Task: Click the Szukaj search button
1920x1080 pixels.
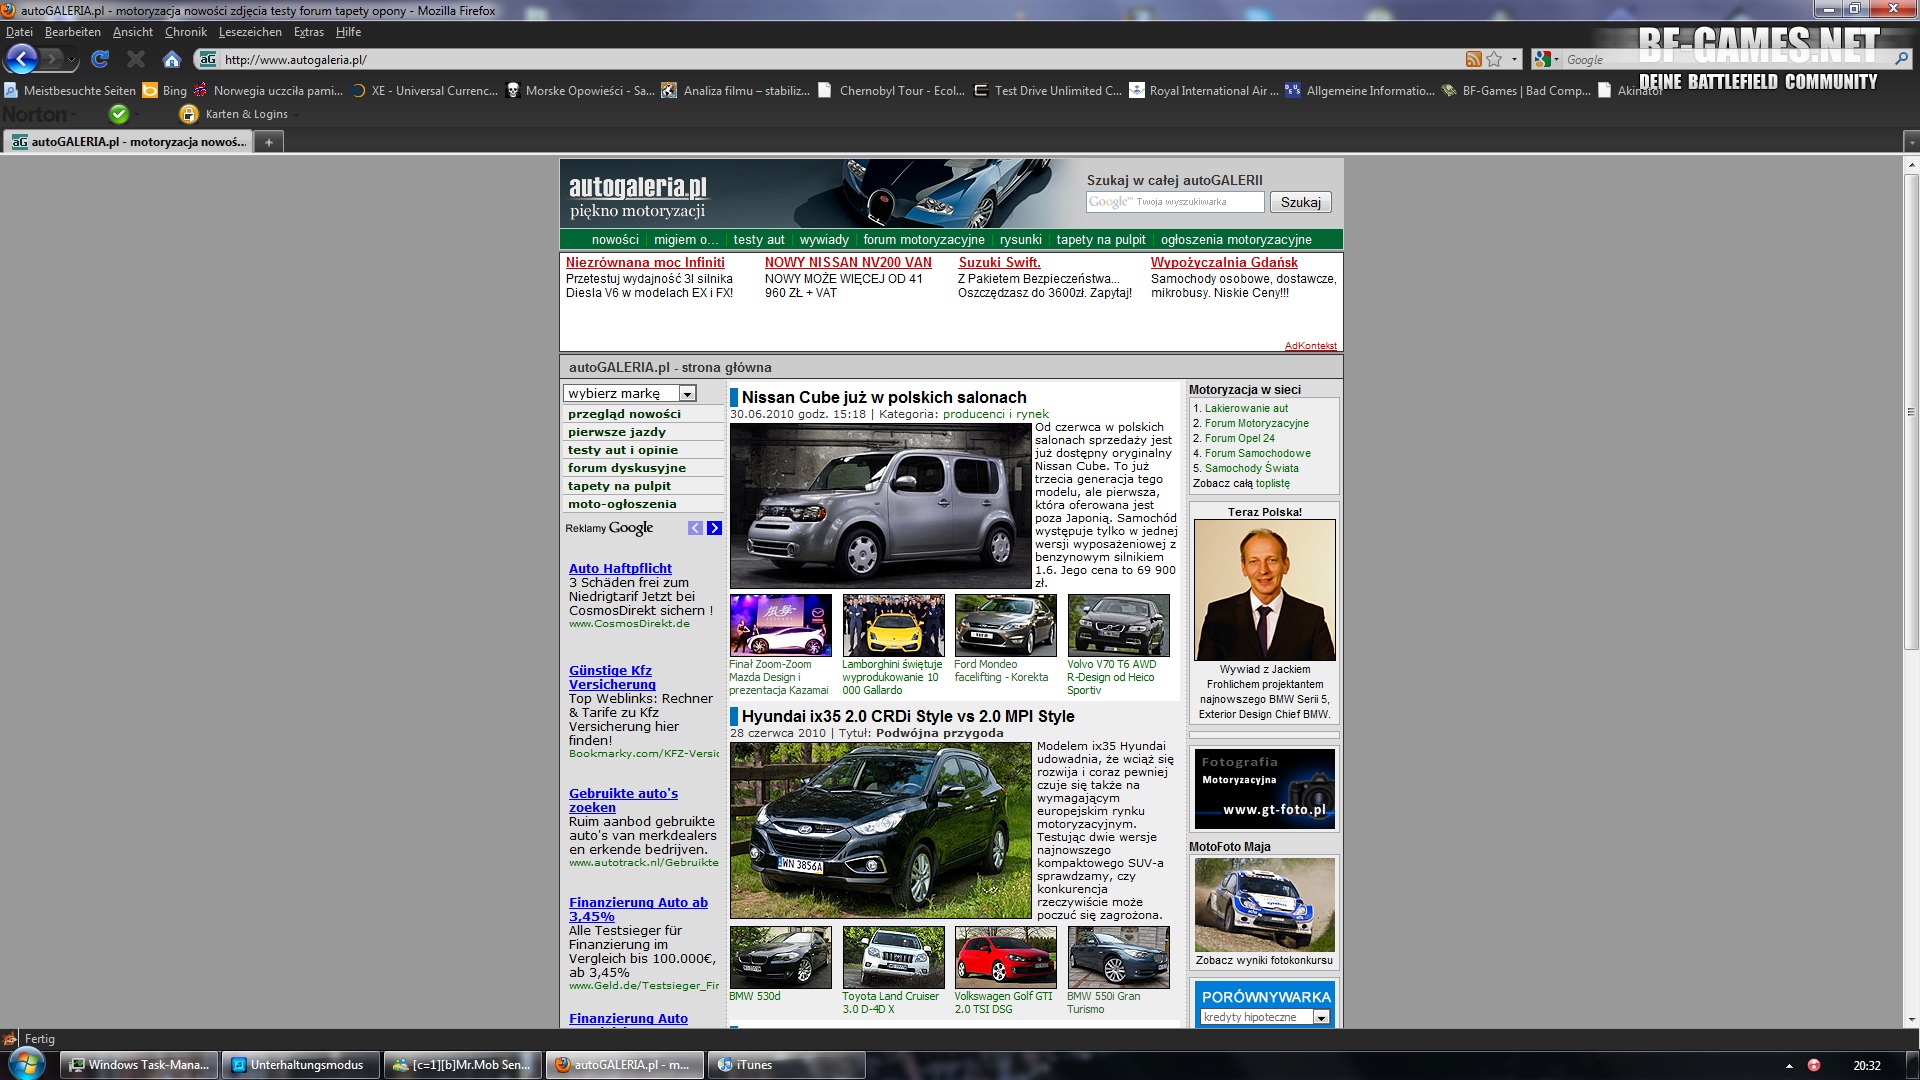Action: coord(1300,202)
